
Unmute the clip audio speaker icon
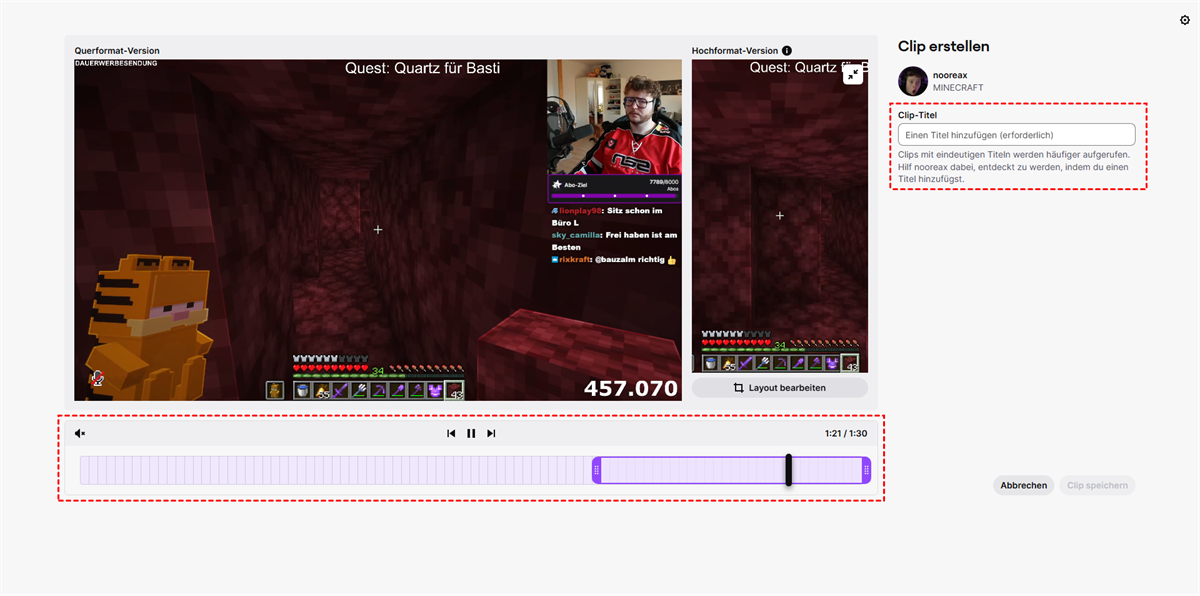(80, 433)
